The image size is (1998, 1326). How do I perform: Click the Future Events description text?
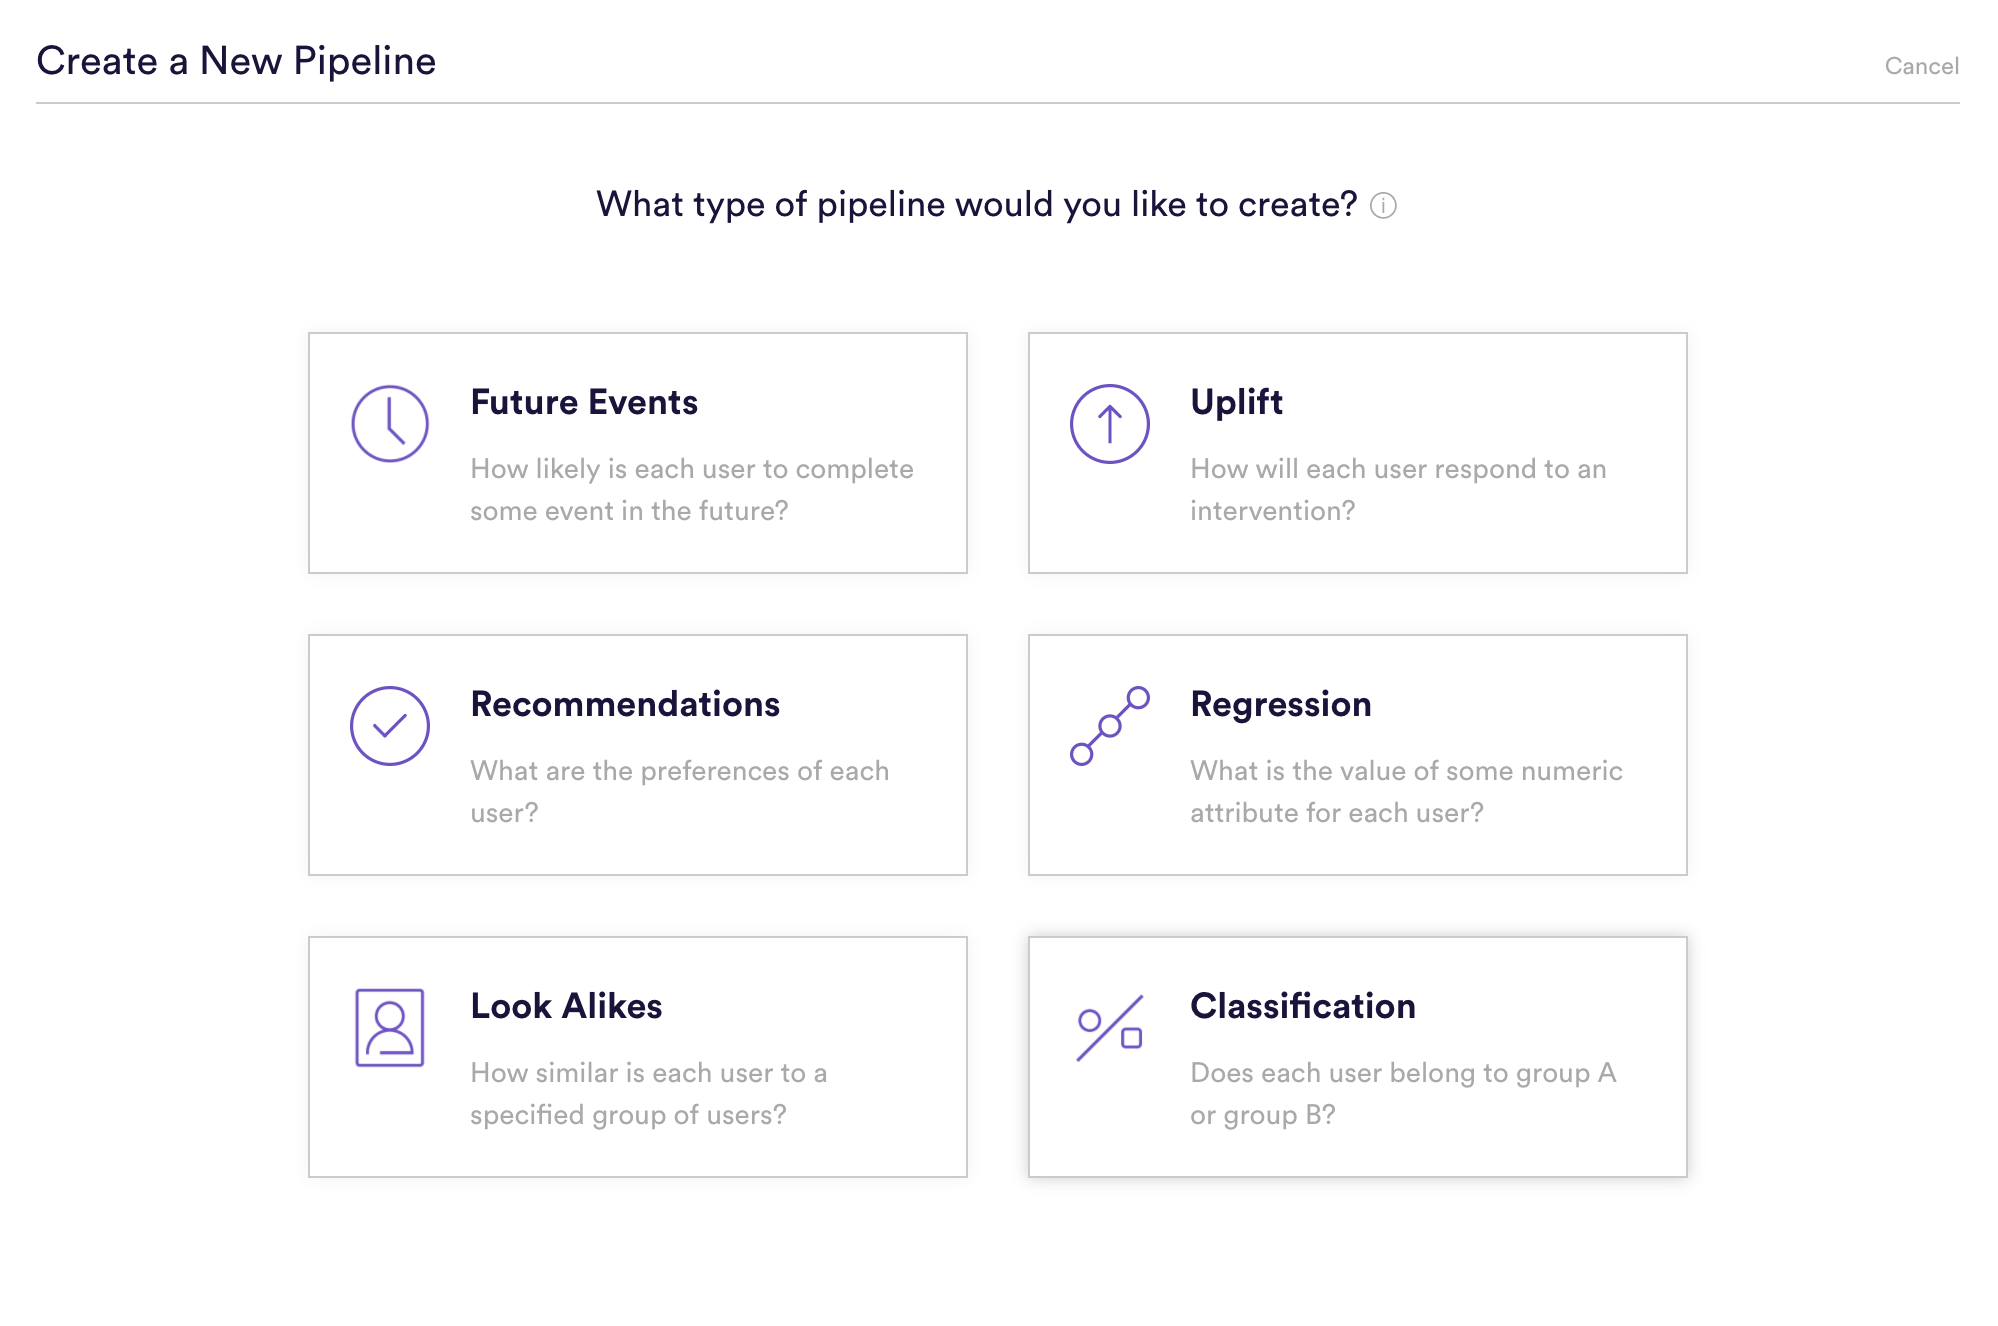coord(691,490)
